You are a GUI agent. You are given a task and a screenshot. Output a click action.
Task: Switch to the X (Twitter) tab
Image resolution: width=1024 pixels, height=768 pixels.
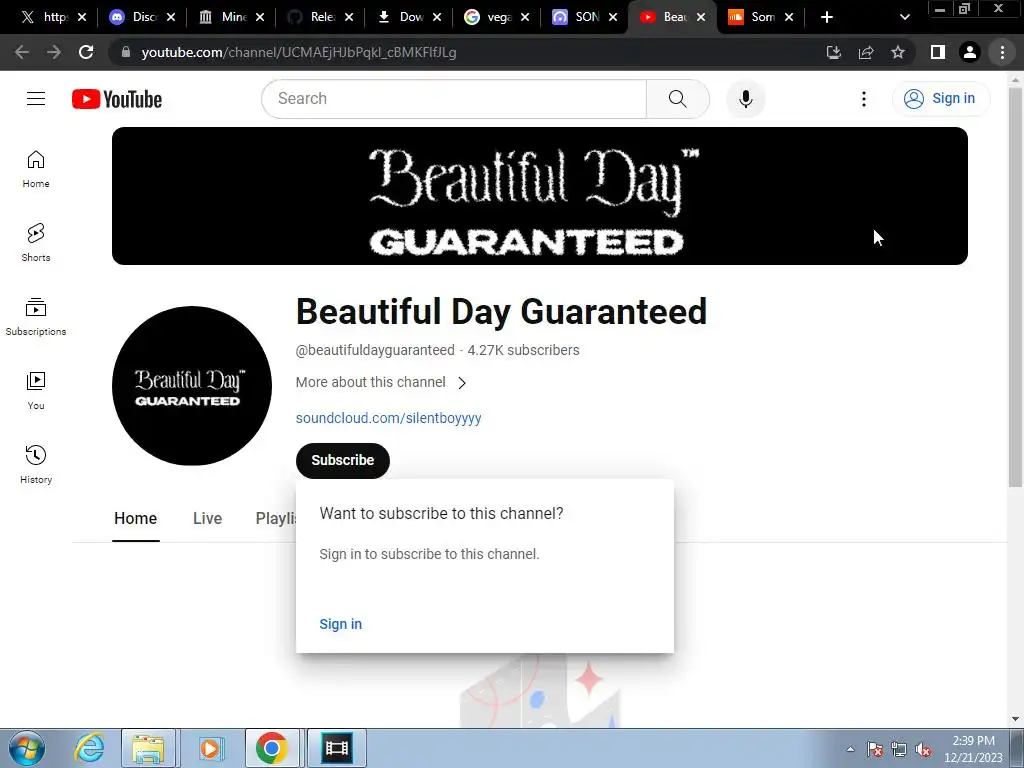tap(54, 17)
